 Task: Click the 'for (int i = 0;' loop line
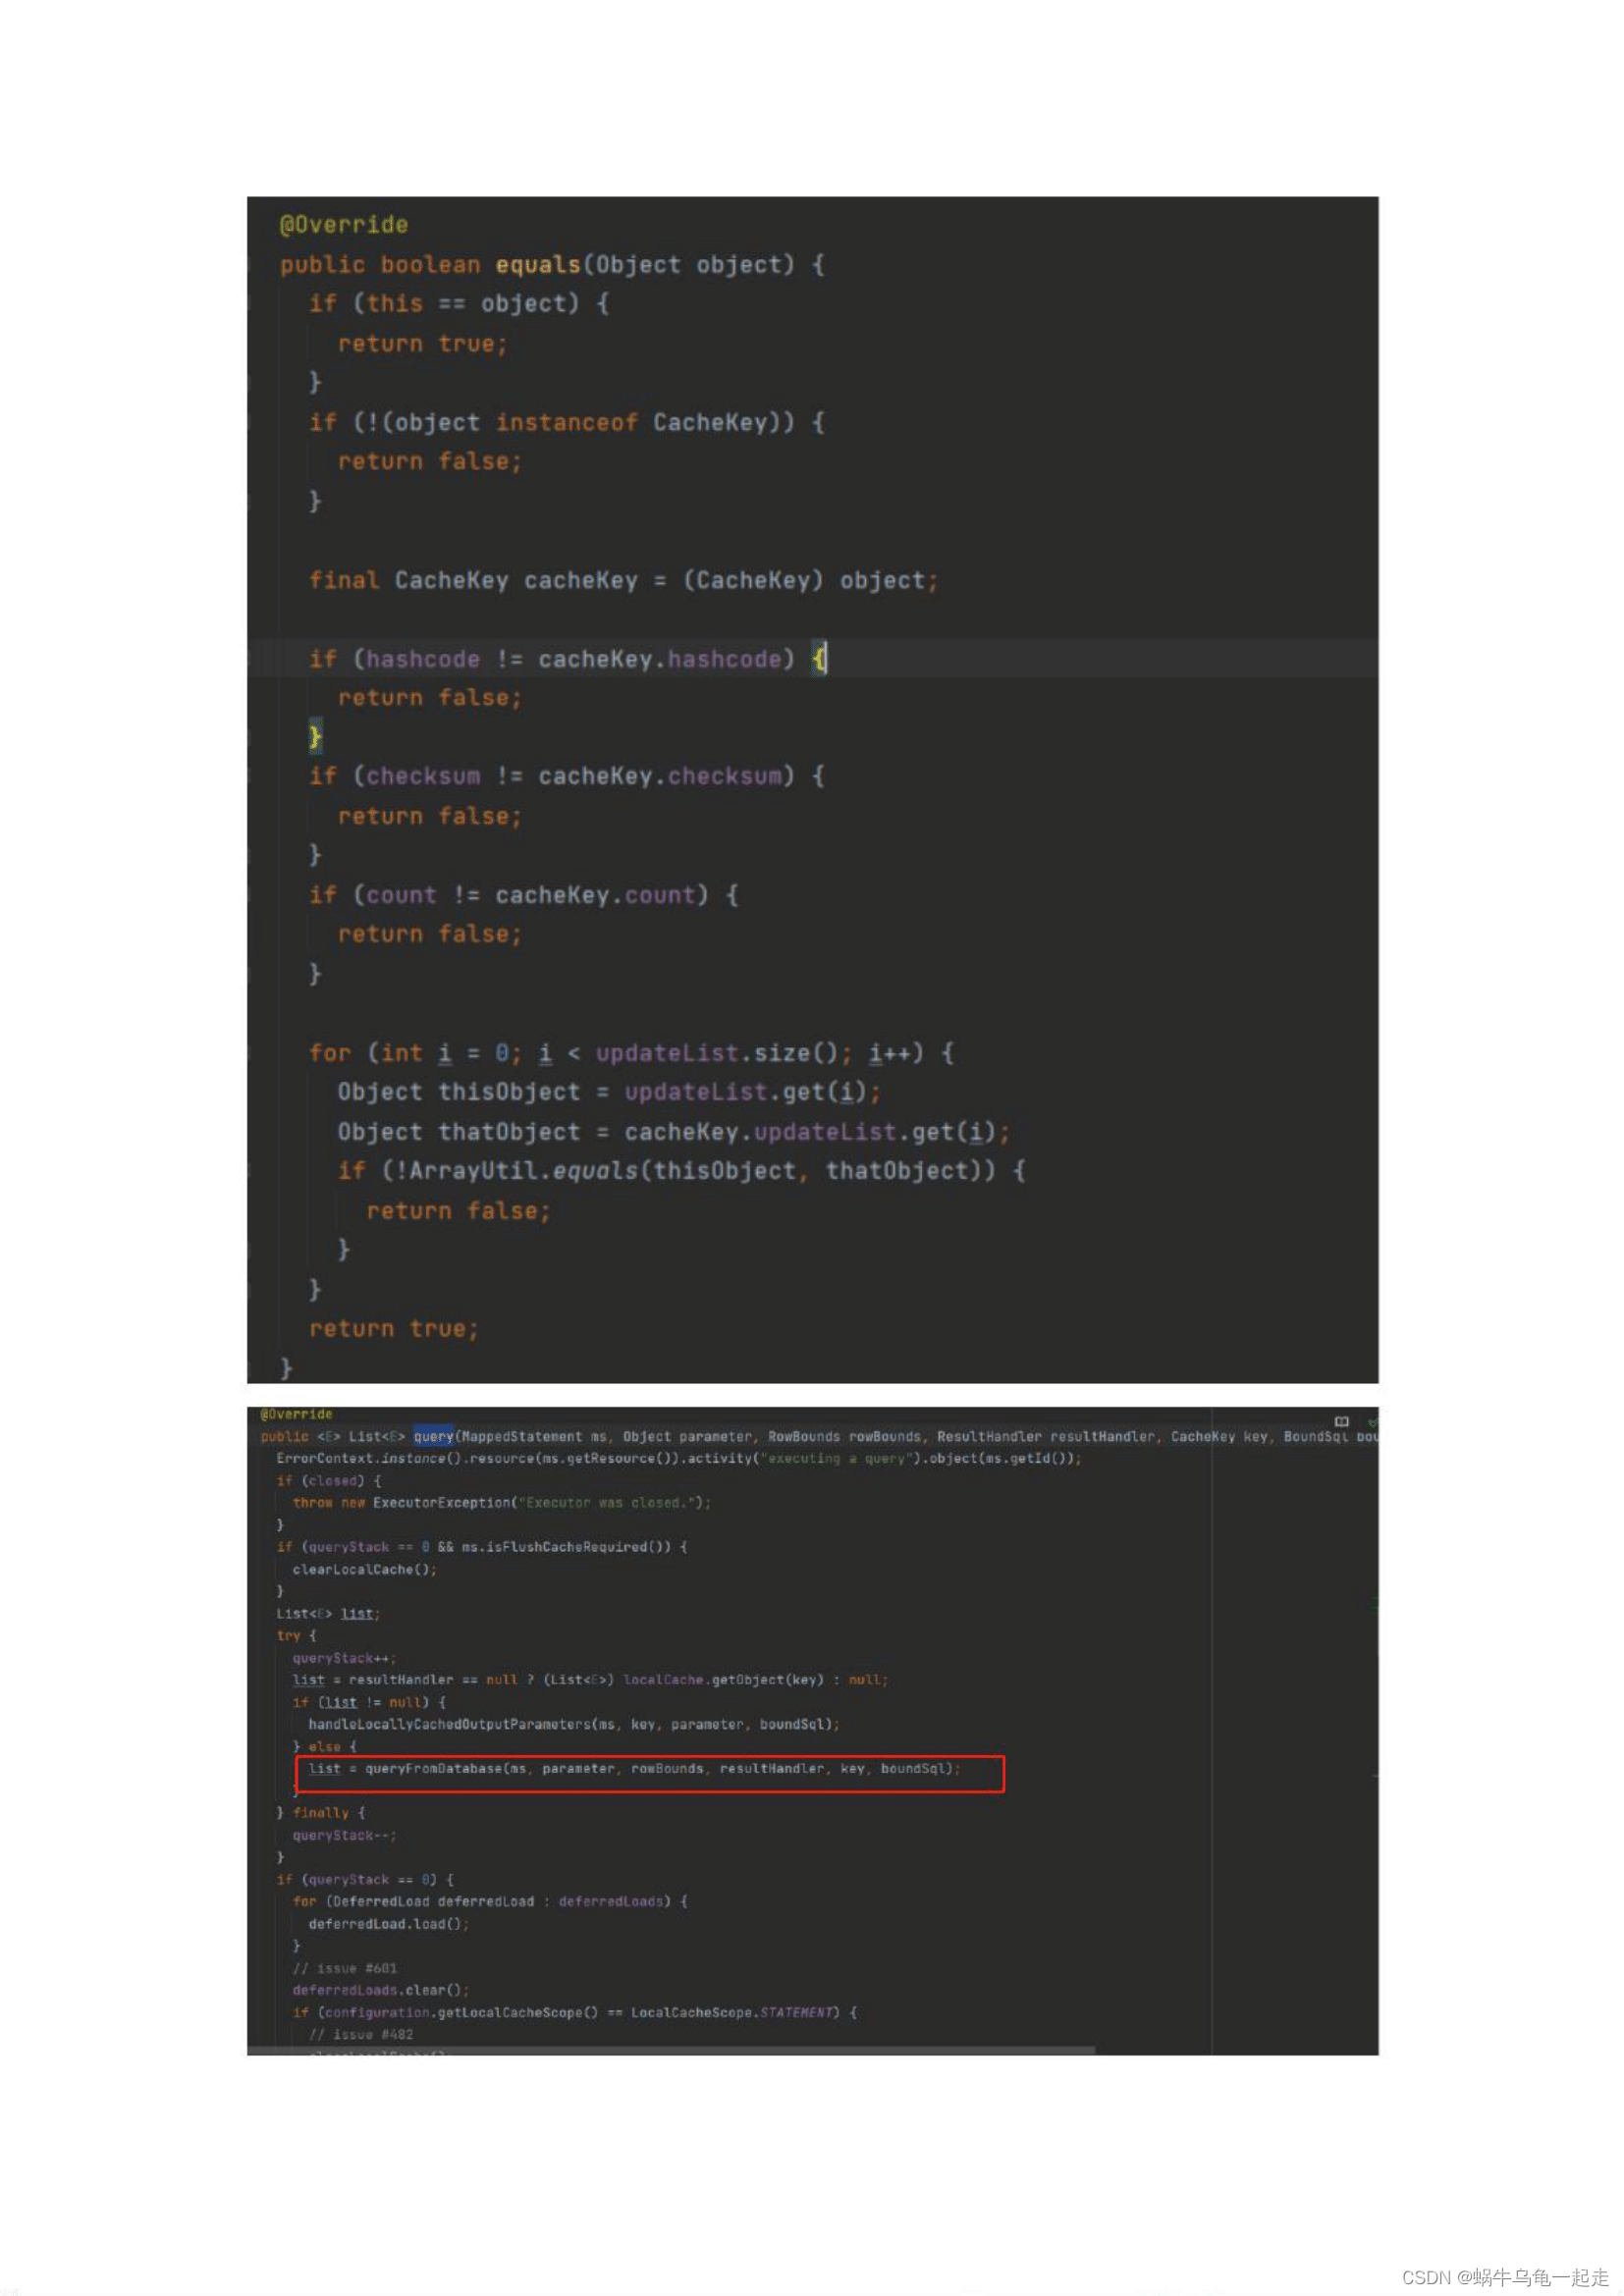(x=632, y=1053)
